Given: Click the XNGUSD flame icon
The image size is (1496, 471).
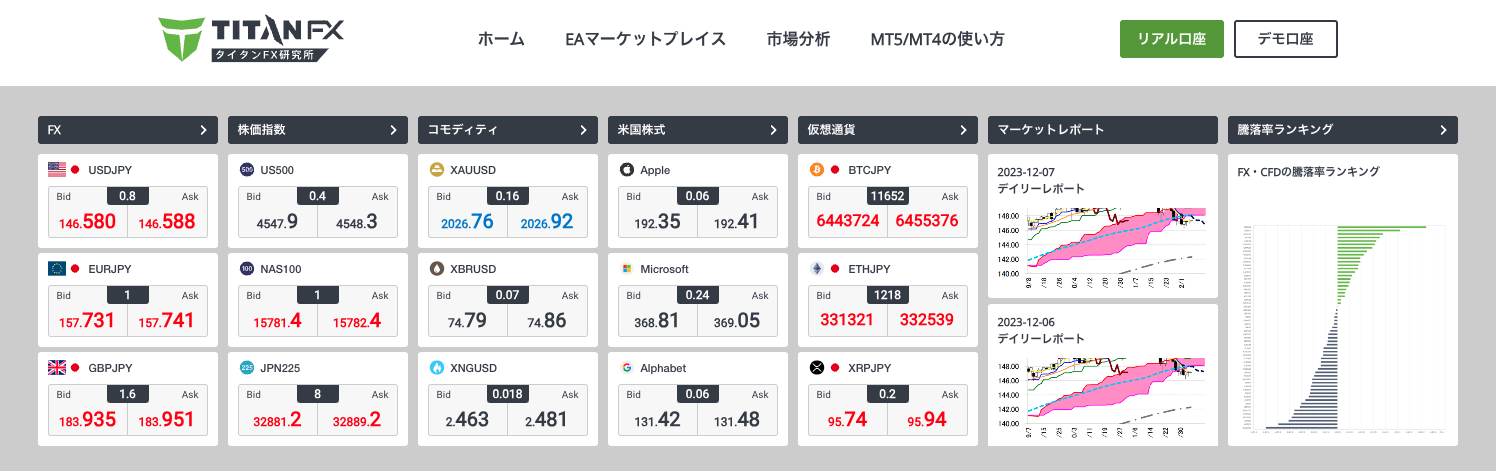Looking at the screenshot, I should pyautogui.click(x=437, y=368).
